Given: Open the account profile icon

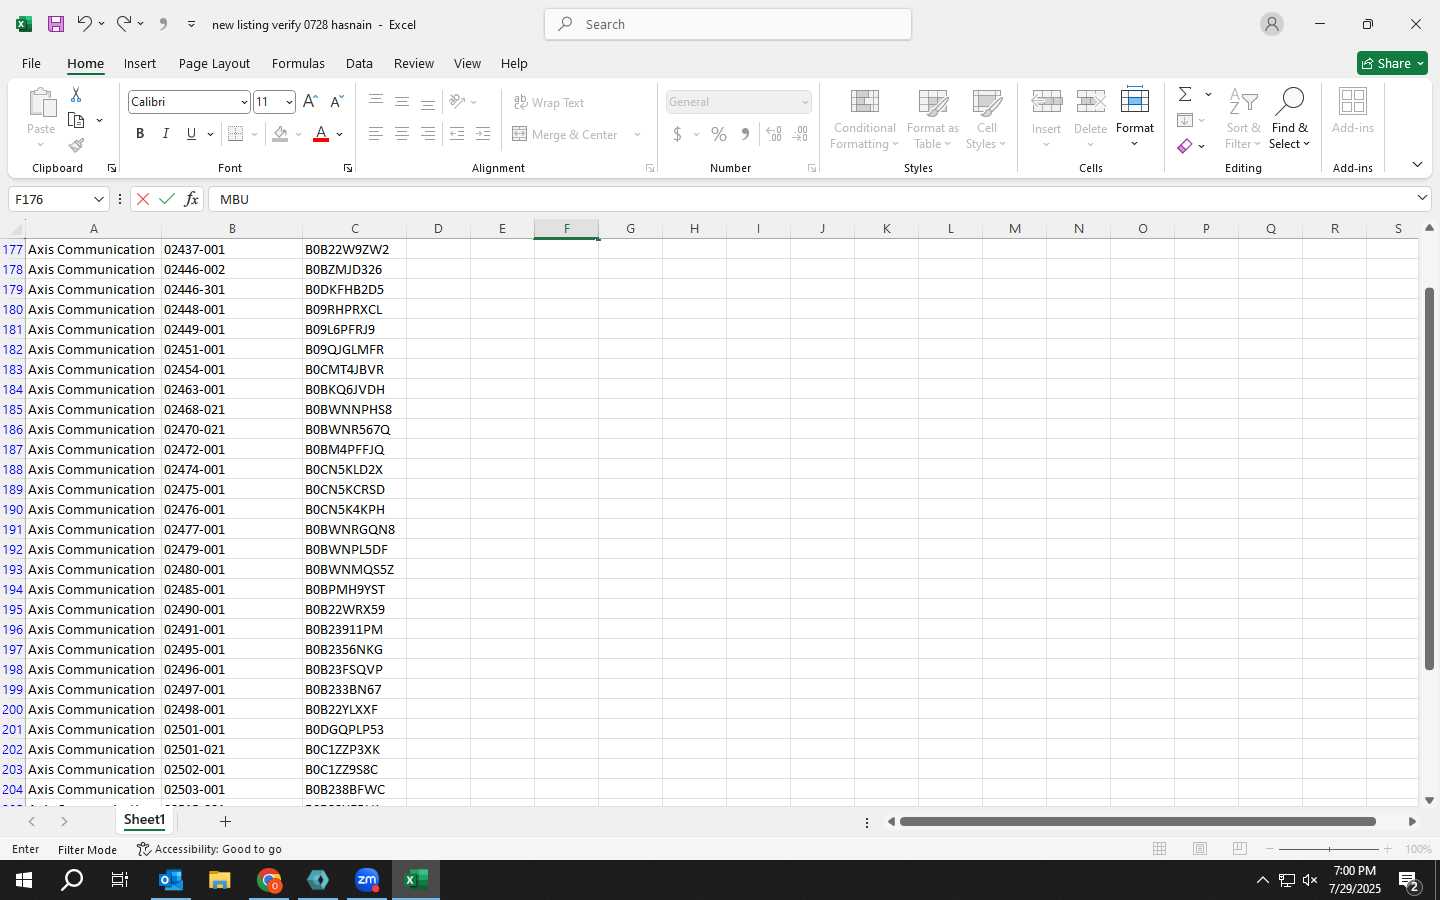Looking at the screenshot, I should 1272,24.
